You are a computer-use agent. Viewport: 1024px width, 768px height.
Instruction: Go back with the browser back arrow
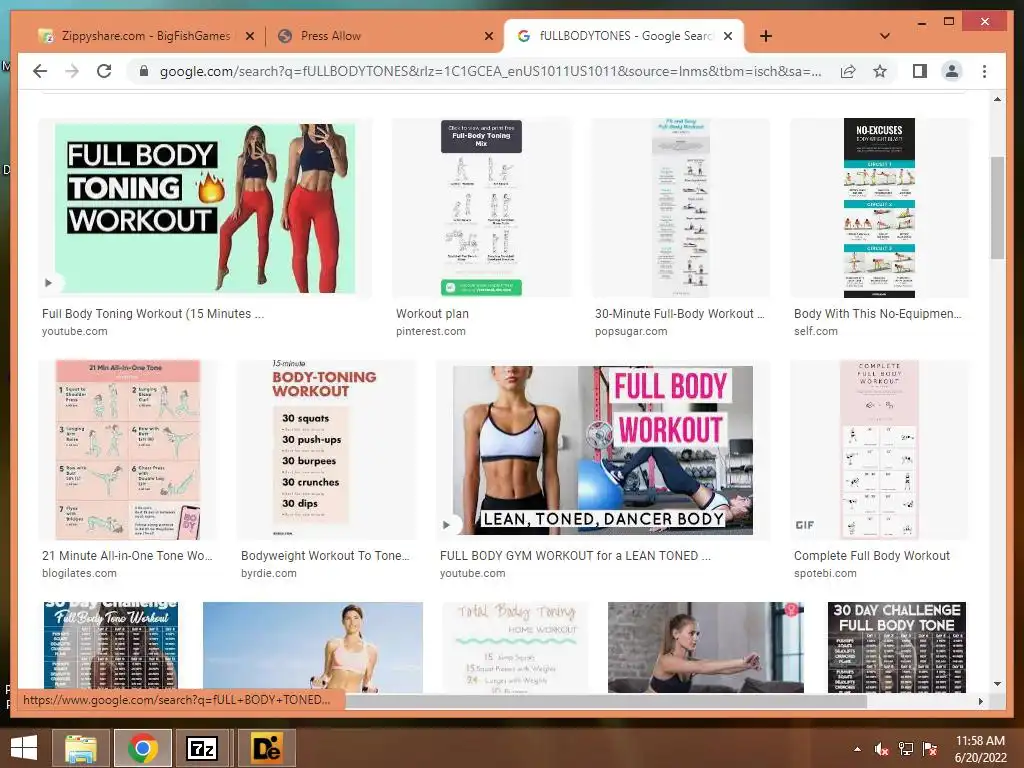[40, 71]
